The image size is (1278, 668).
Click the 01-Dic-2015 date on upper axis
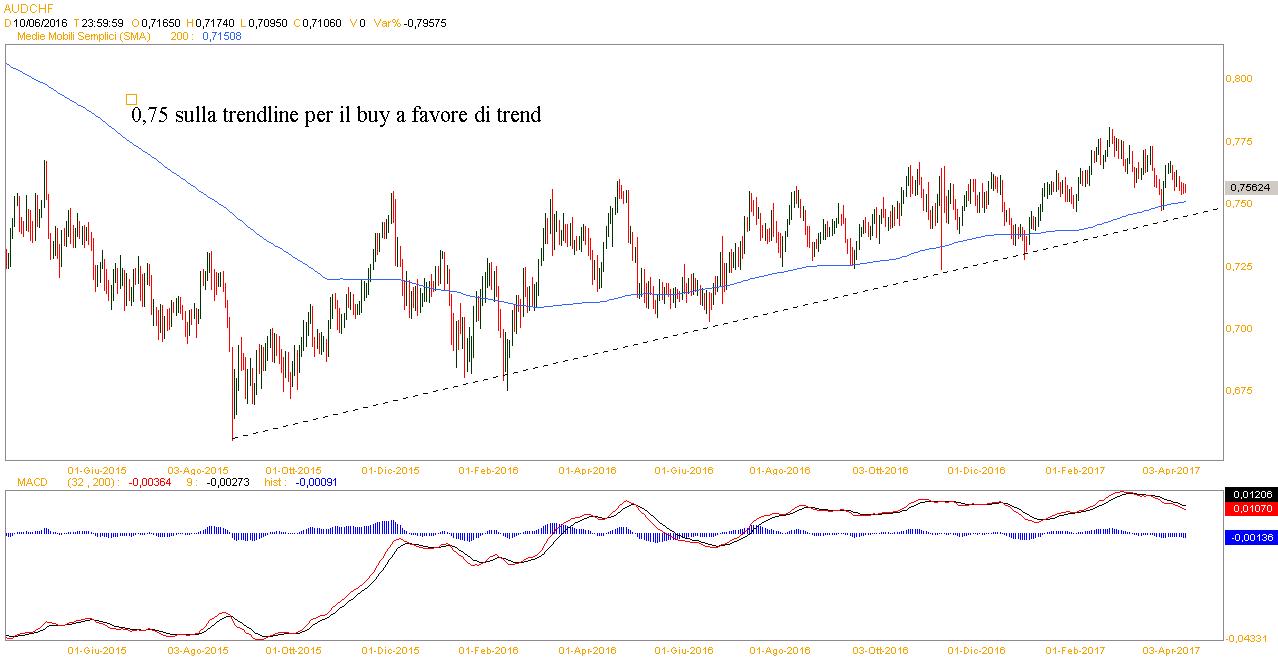(391, 469)
